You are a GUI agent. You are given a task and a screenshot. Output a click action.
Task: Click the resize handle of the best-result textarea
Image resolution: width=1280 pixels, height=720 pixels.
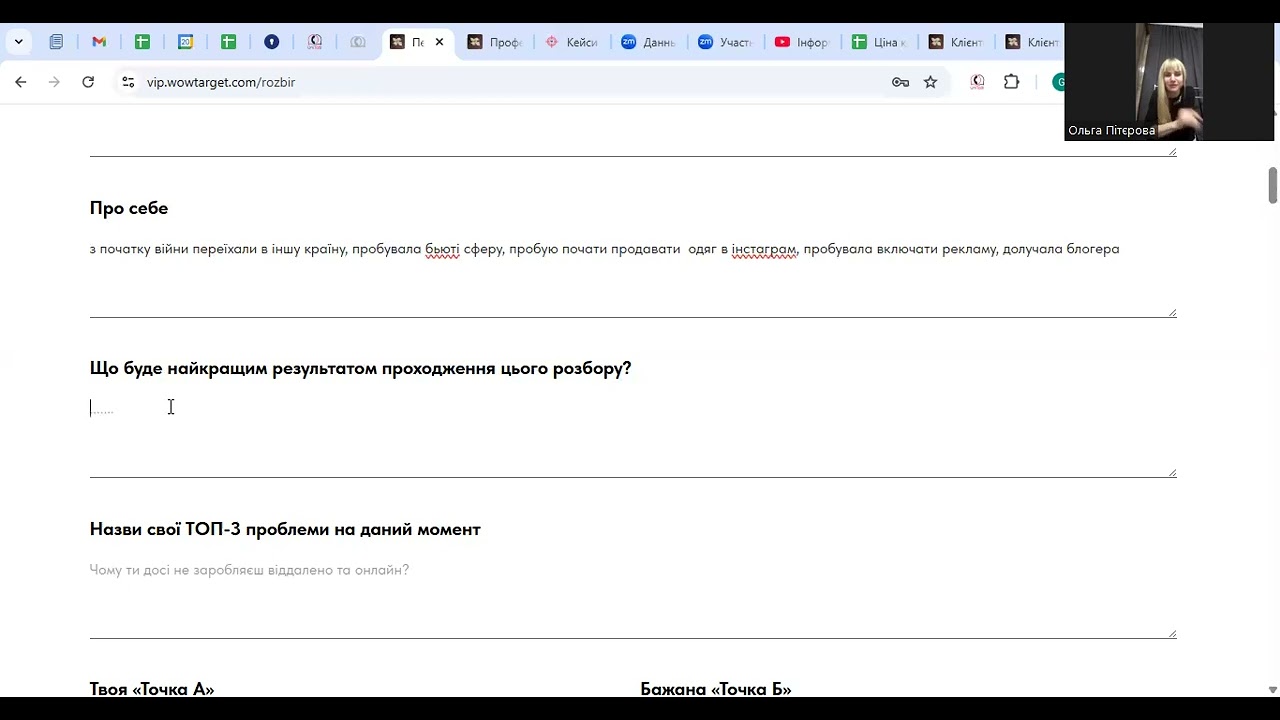(x=1172, y=472)
